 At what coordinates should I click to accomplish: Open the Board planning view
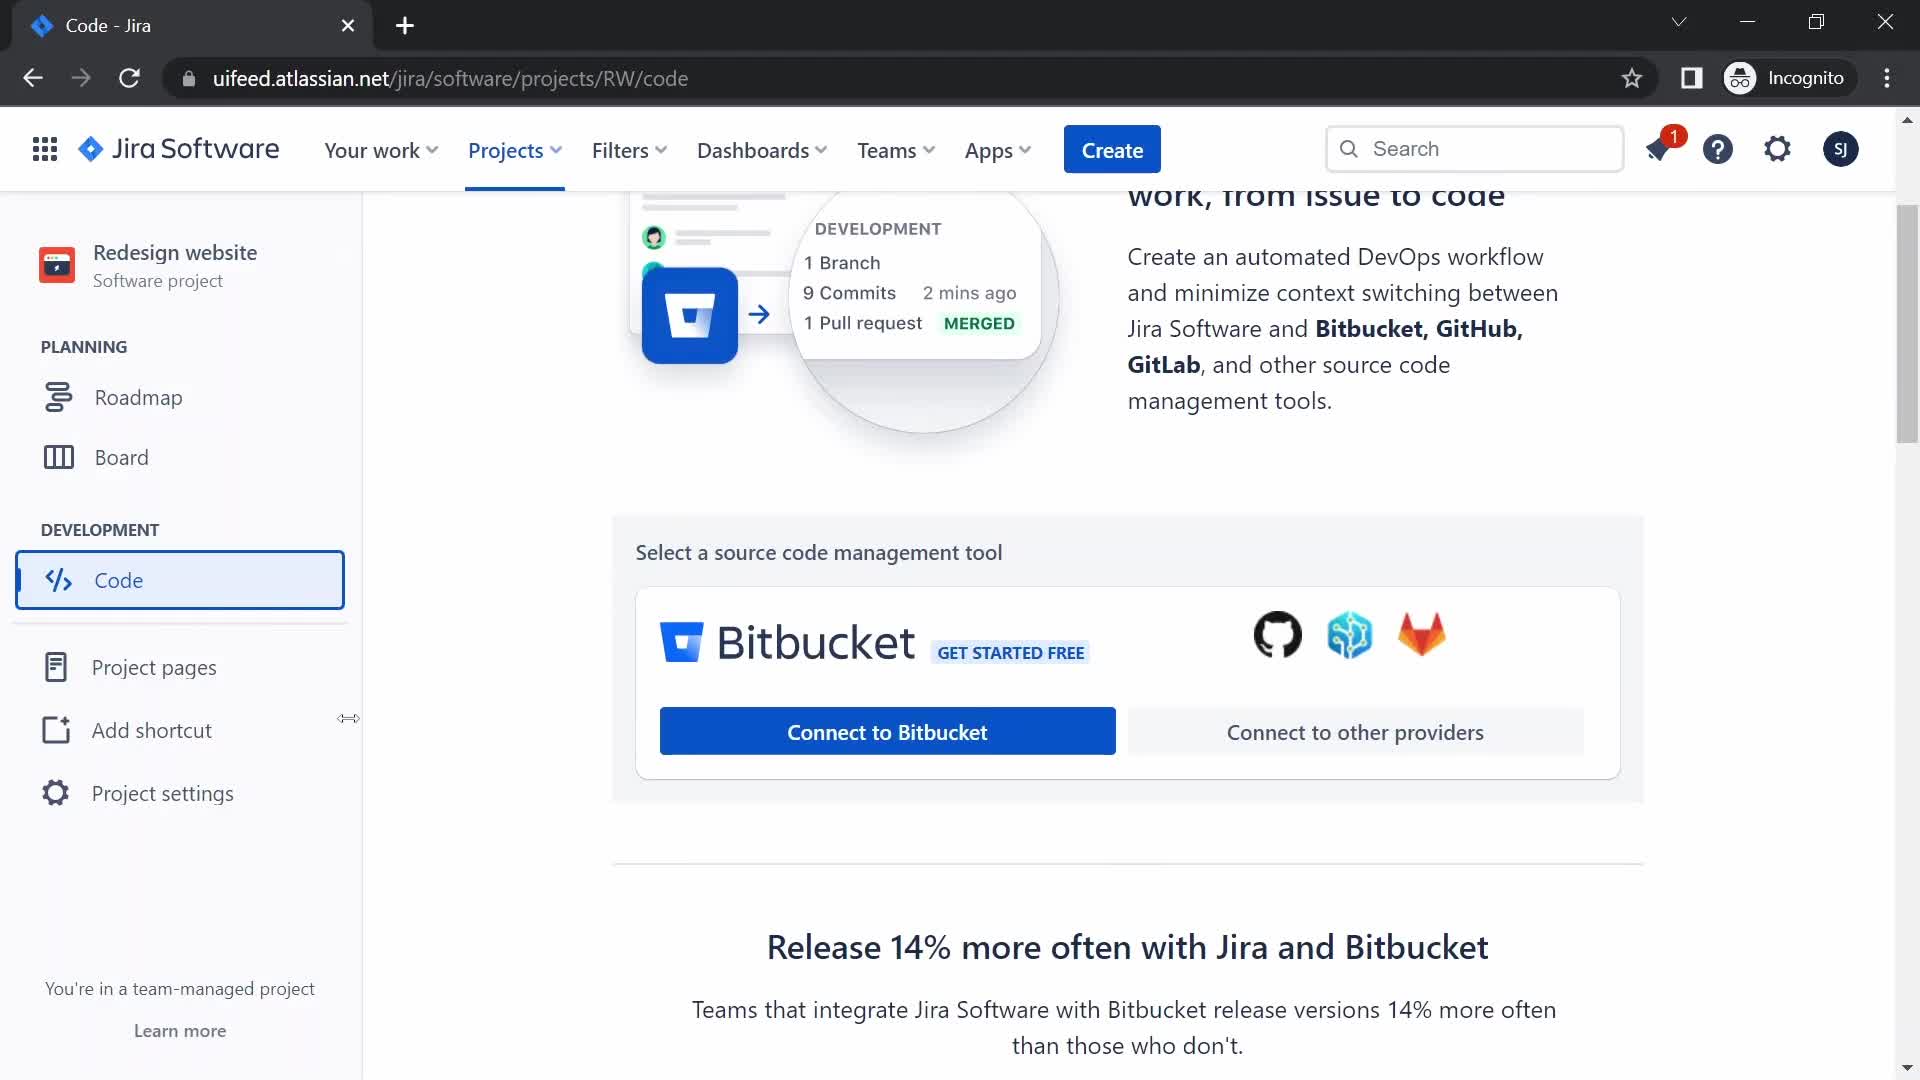[x=120, y=456]
